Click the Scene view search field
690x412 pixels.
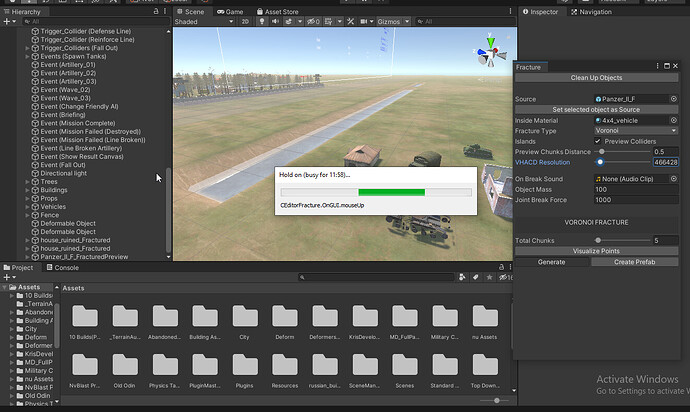(x=465, y=22)
